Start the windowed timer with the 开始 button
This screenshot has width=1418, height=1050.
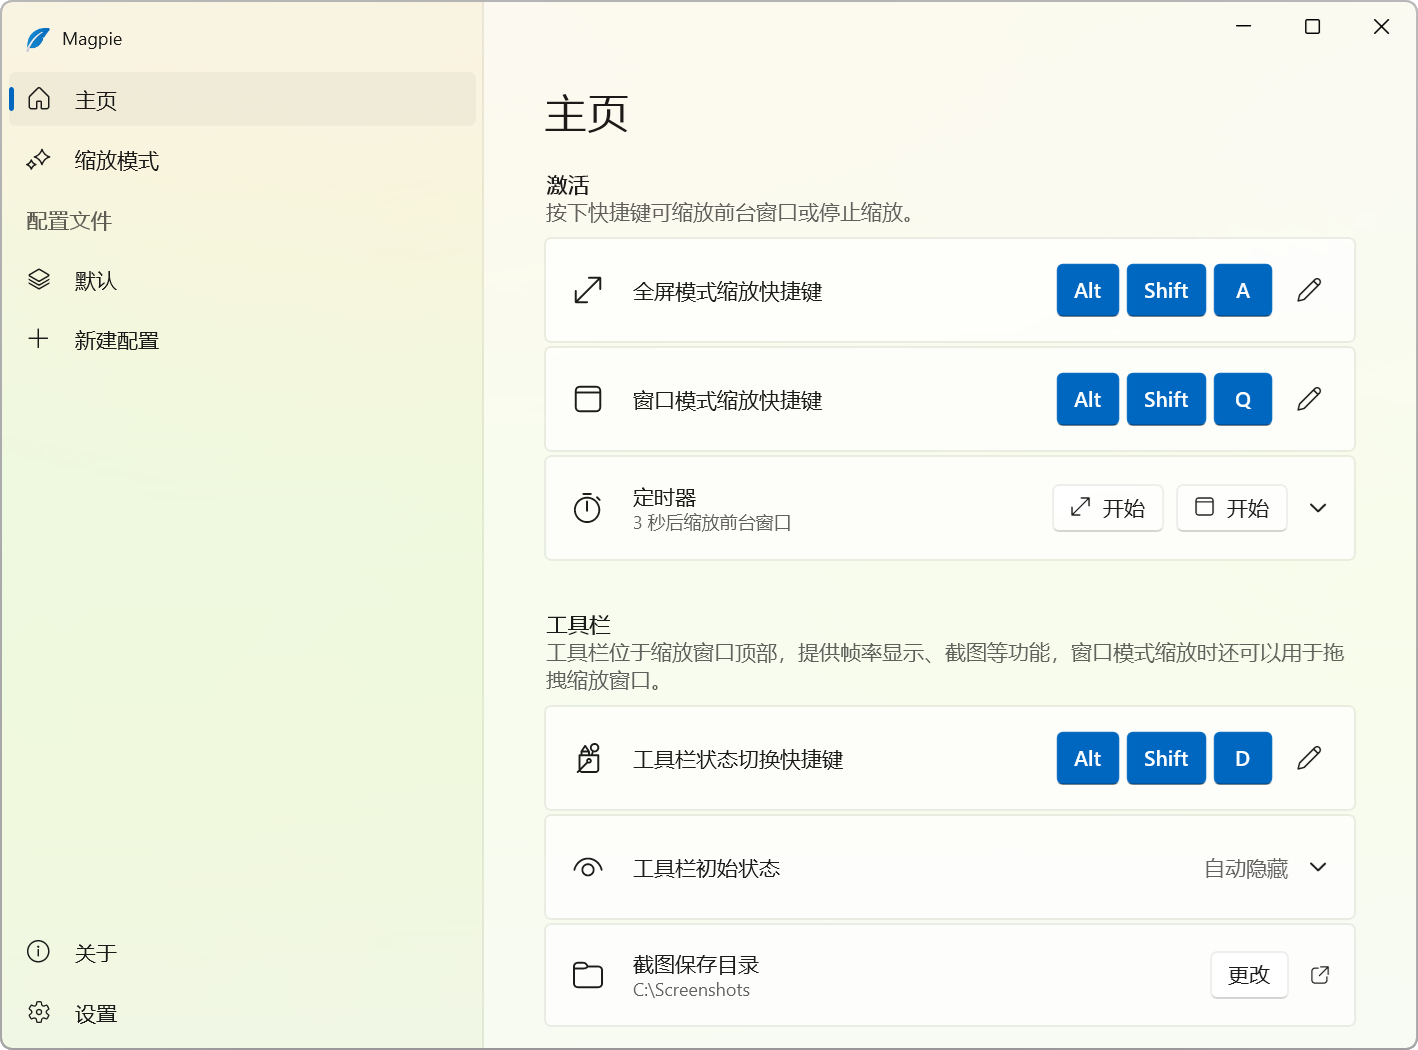pos(1232,508)
